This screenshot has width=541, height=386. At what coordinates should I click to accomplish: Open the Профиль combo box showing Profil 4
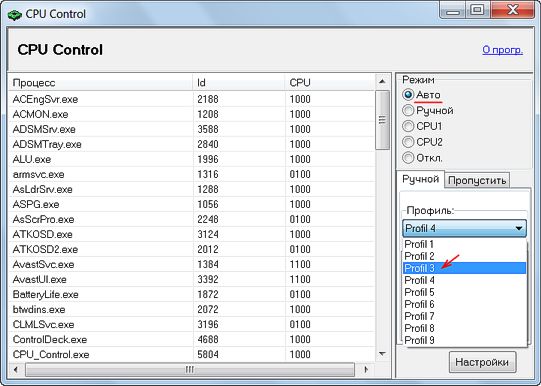coord(464,228)
